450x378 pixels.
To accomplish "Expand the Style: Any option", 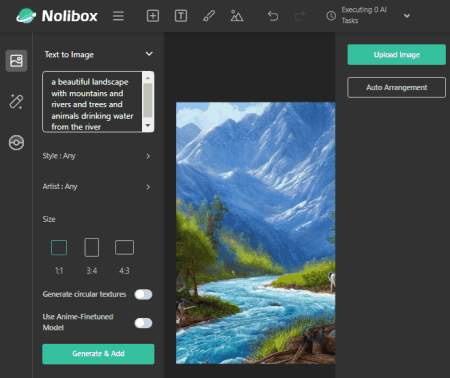I will click(x=97, y=156).
